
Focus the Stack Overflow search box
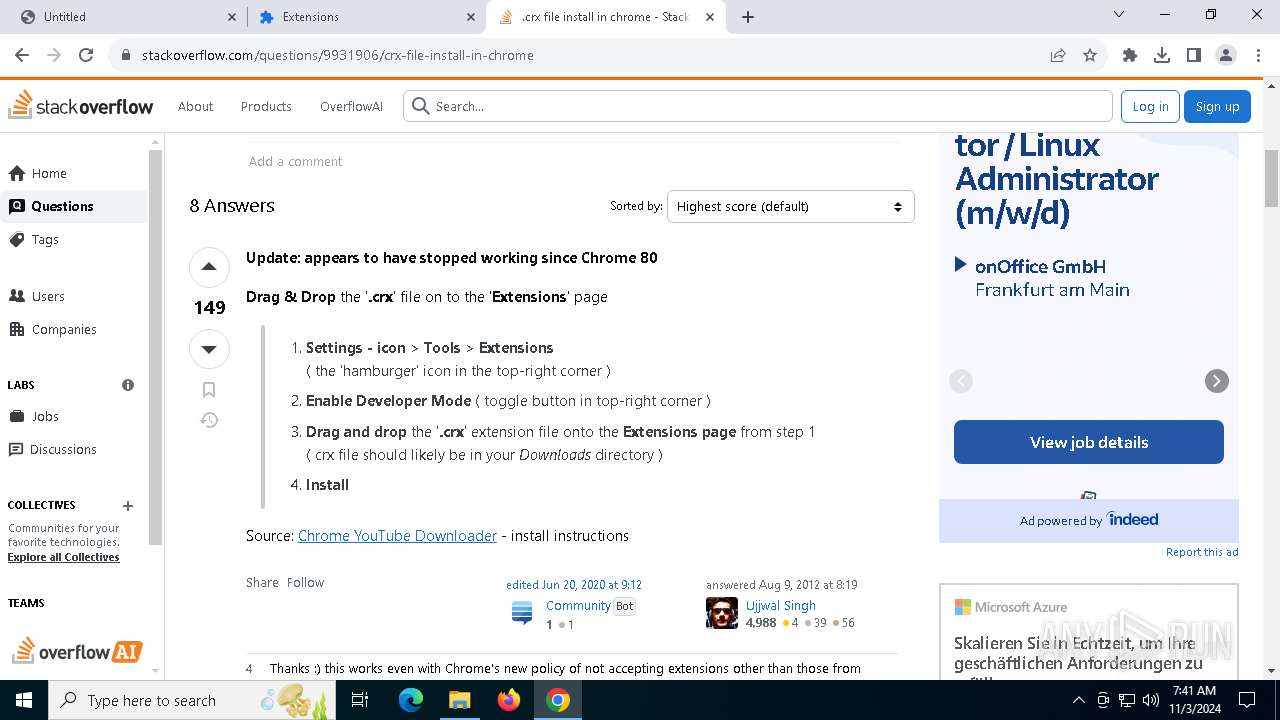pyautogui.click(x=758, y=106)
